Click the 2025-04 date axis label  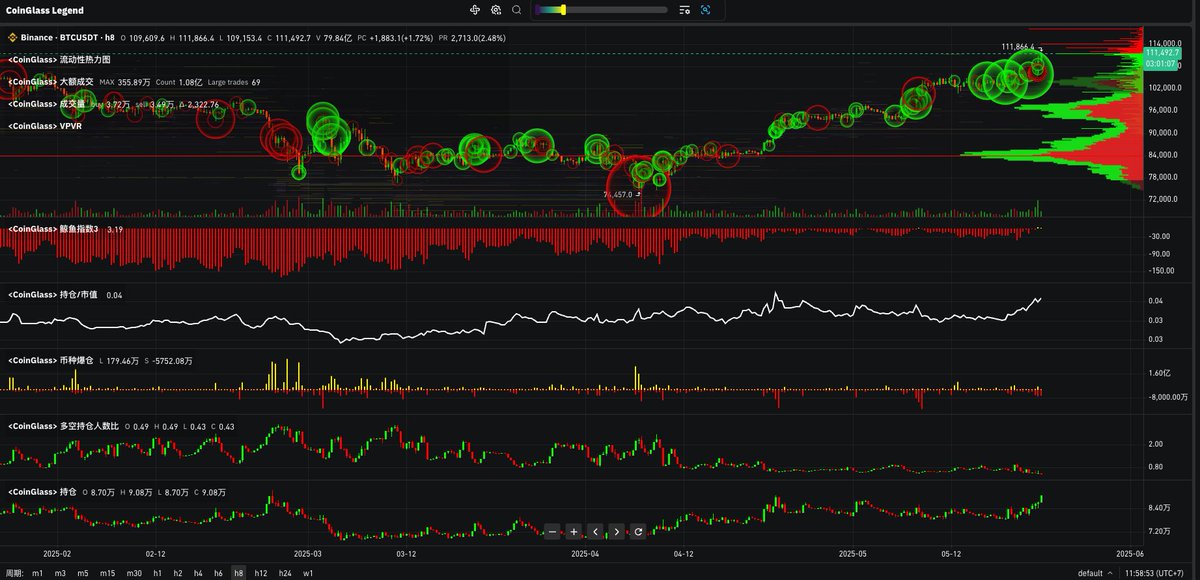584,553
